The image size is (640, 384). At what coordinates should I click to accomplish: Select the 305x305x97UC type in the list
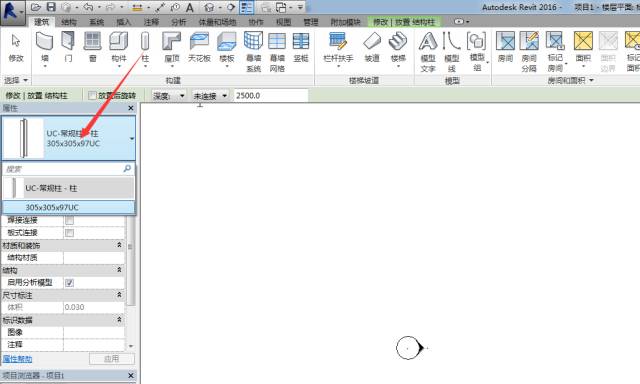tap(69, 207)
